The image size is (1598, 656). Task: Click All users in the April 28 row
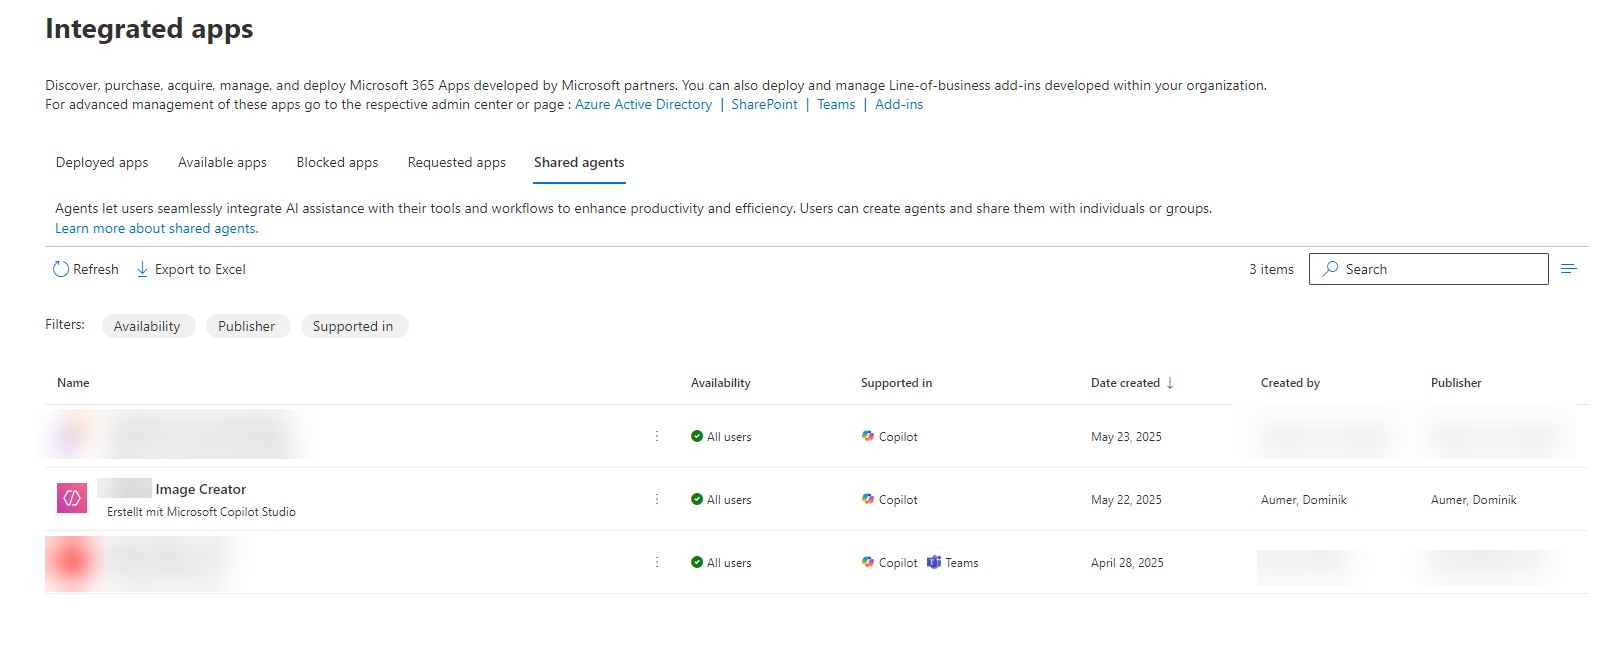tap(729, 563)
